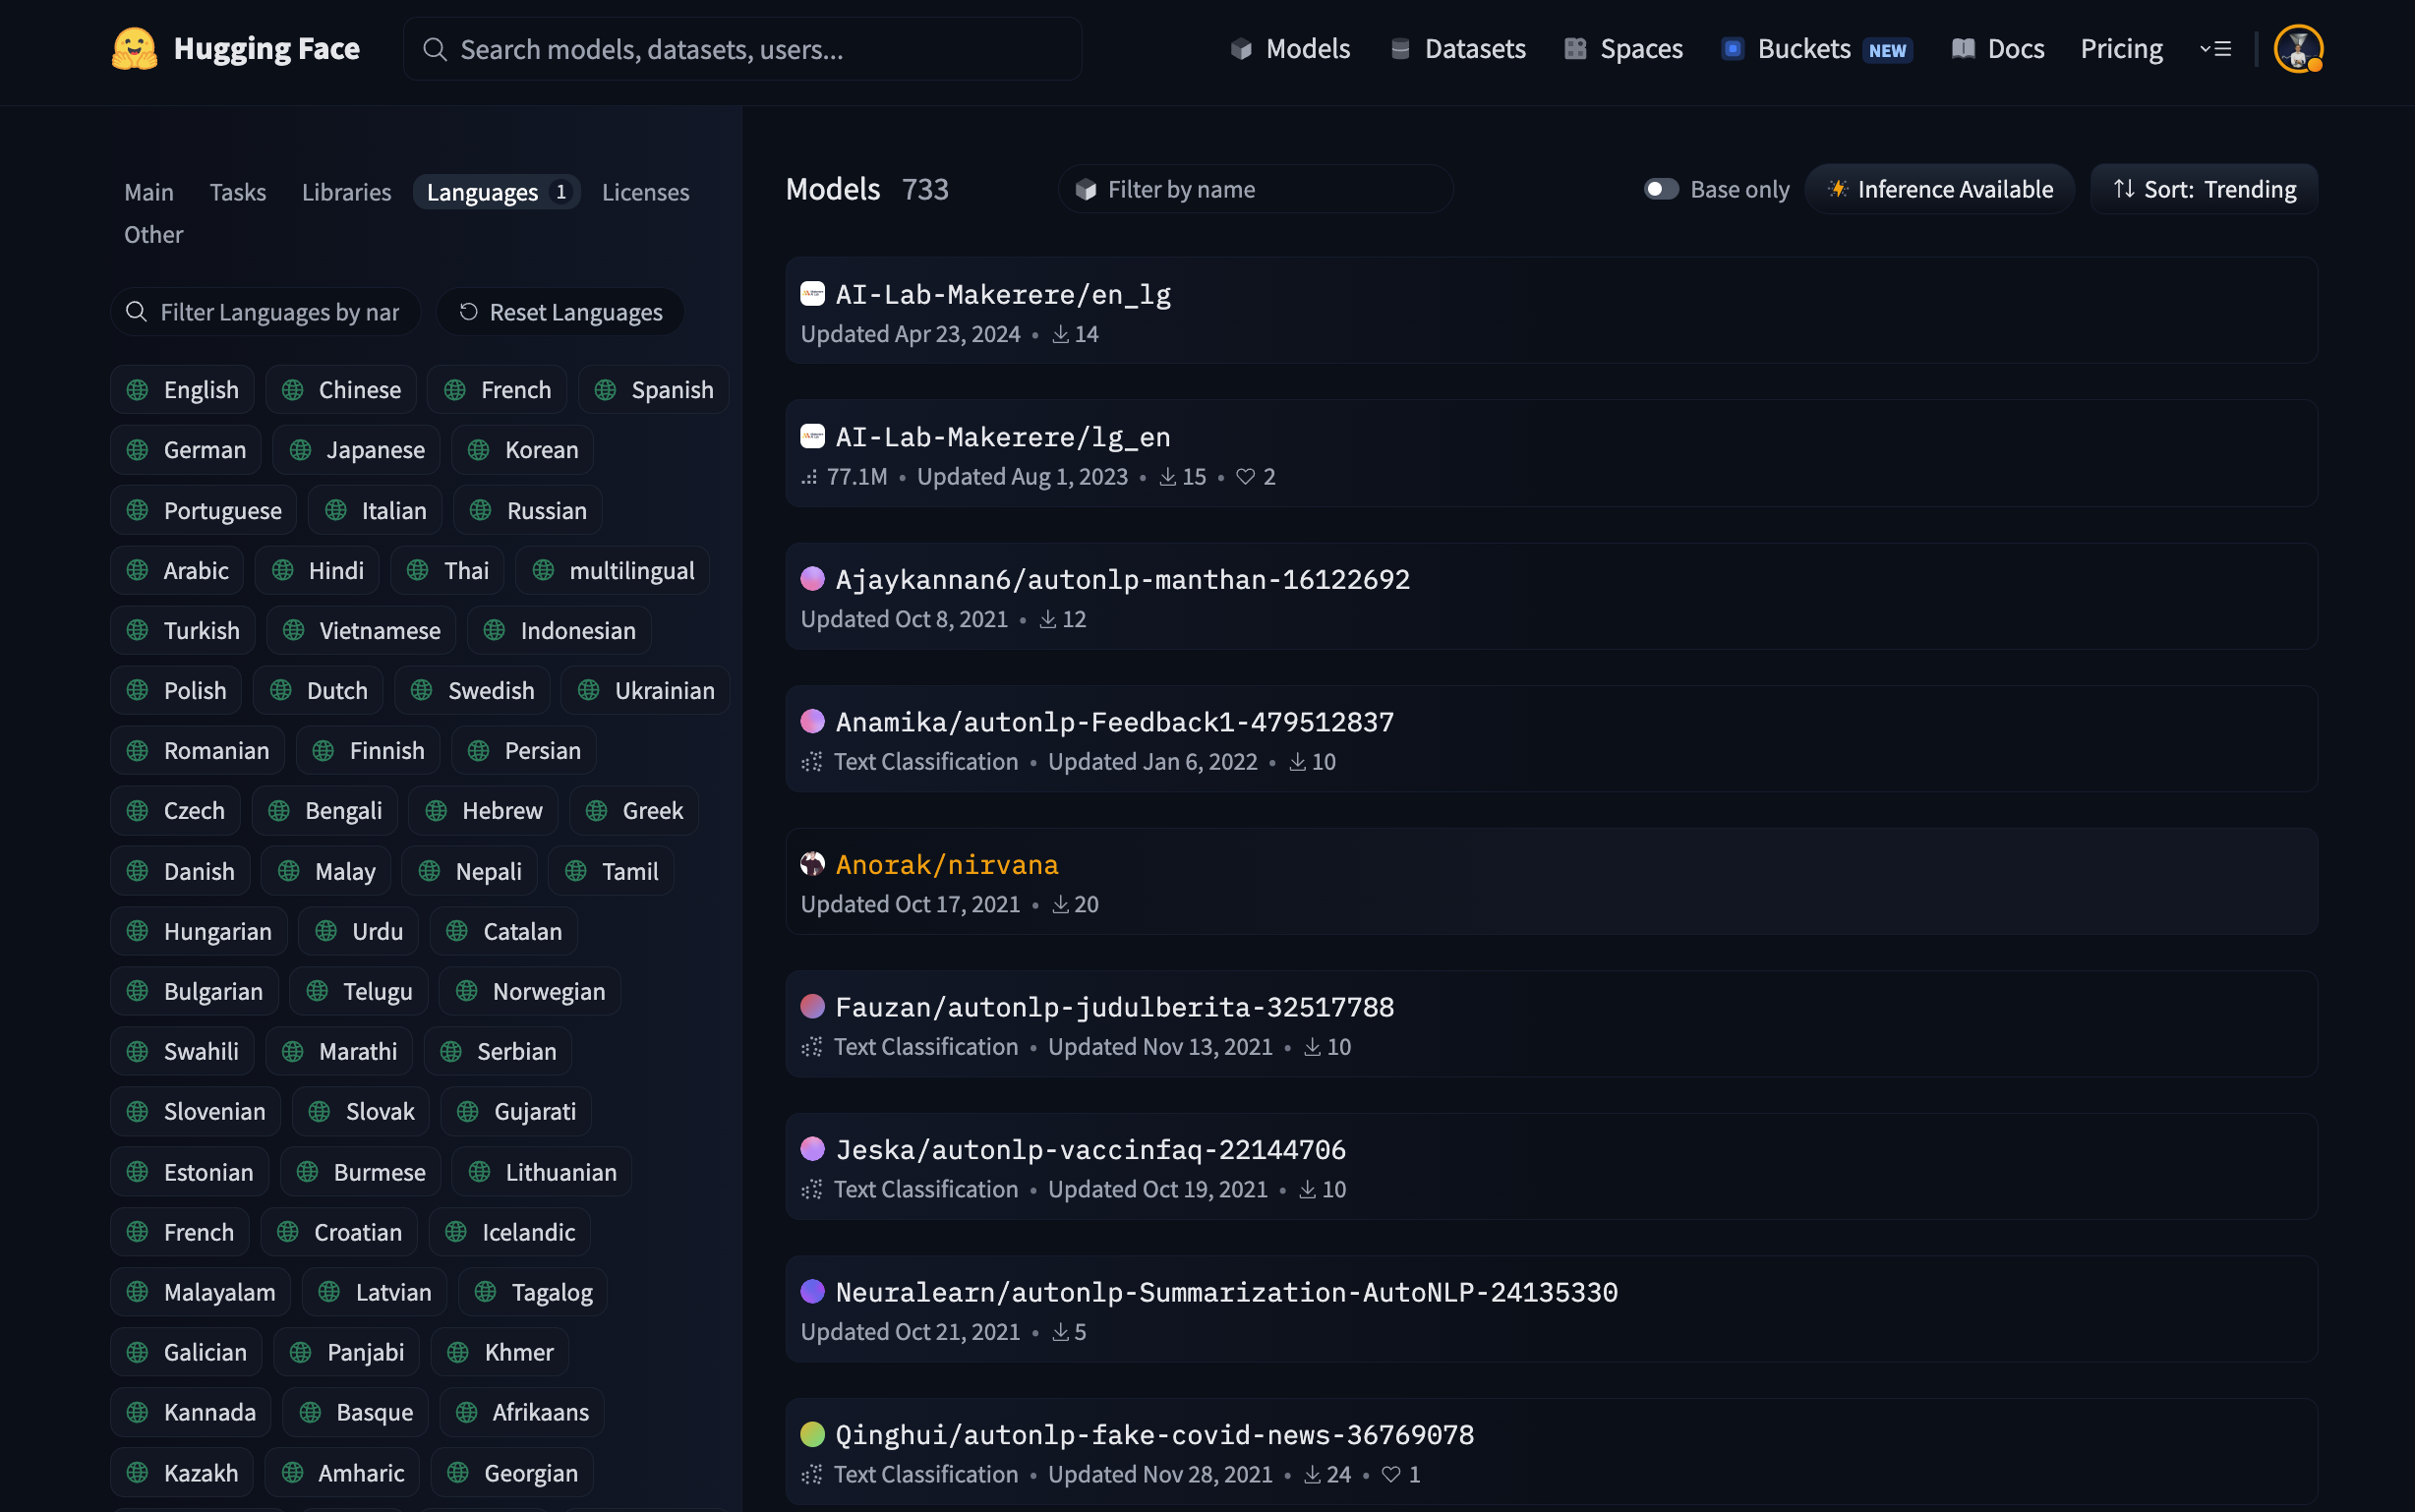Select the Japanese language filter

pos(356,450)
